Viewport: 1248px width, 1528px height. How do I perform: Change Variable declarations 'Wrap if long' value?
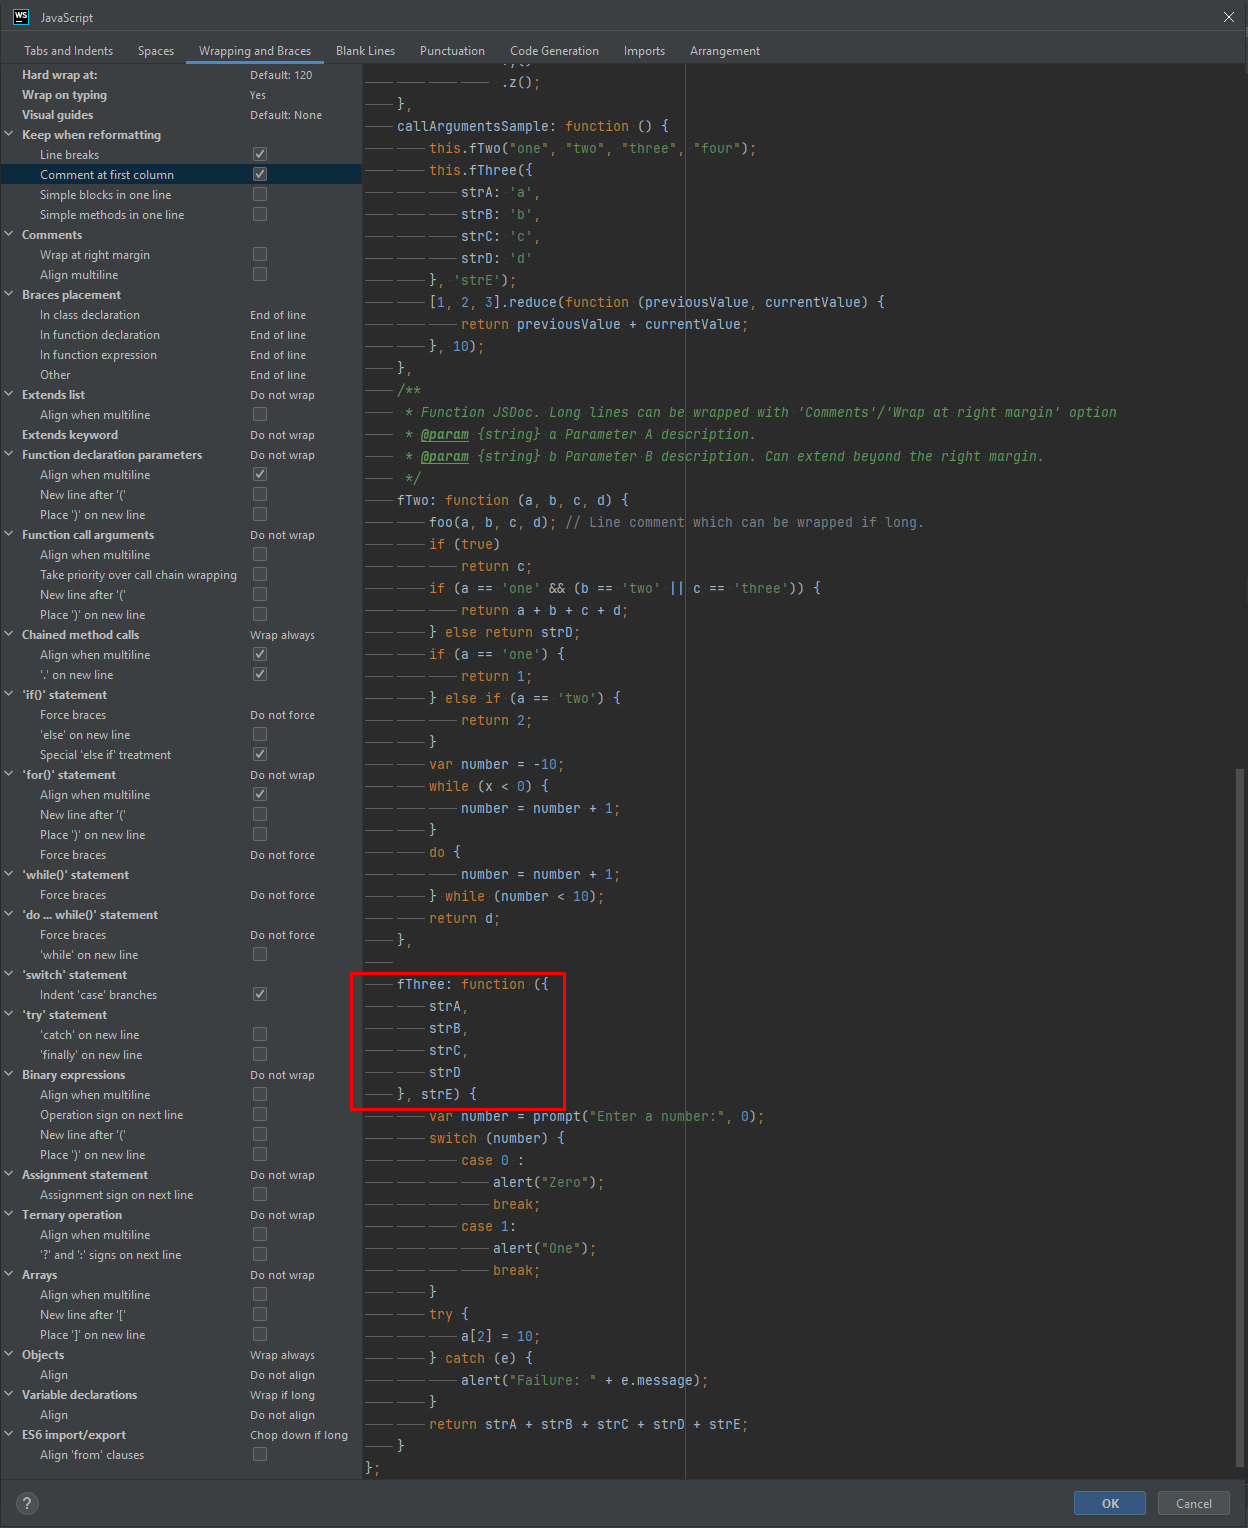(282, 1395)
